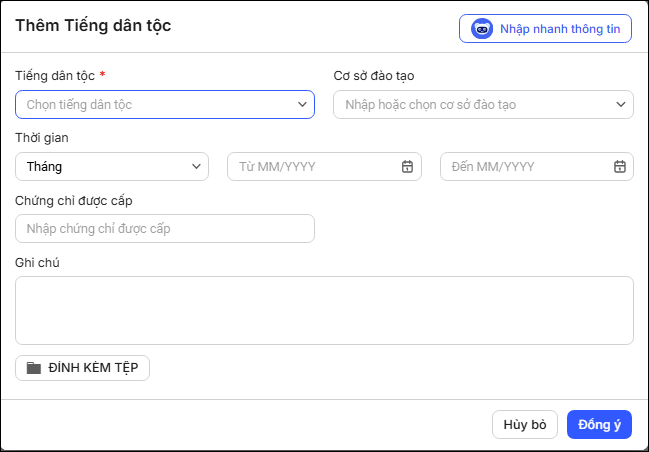The height and width of the screenshot is (452, 649).
Task: Select the Chọn tiếng dân tộc combo box
Action: pyautogui.click(x=165, y=104)
